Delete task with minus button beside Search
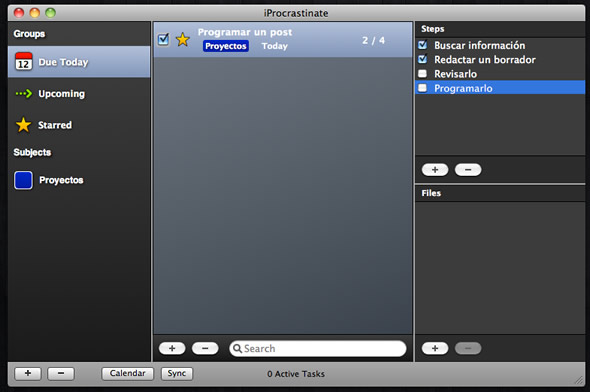 tap(205, 348)
